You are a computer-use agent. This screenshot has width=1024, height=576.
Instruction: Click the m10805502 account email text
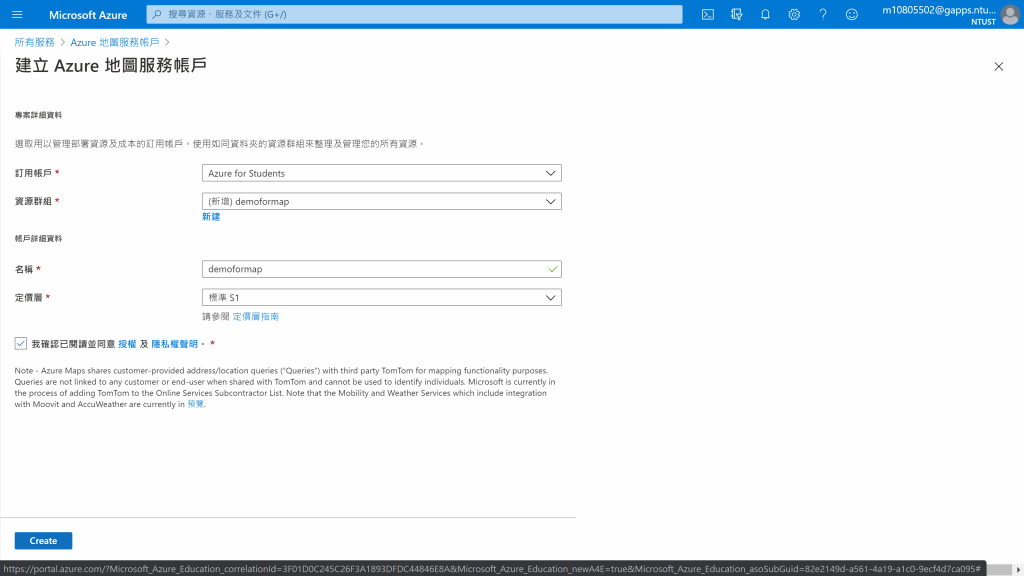click(x=938, y=10)
